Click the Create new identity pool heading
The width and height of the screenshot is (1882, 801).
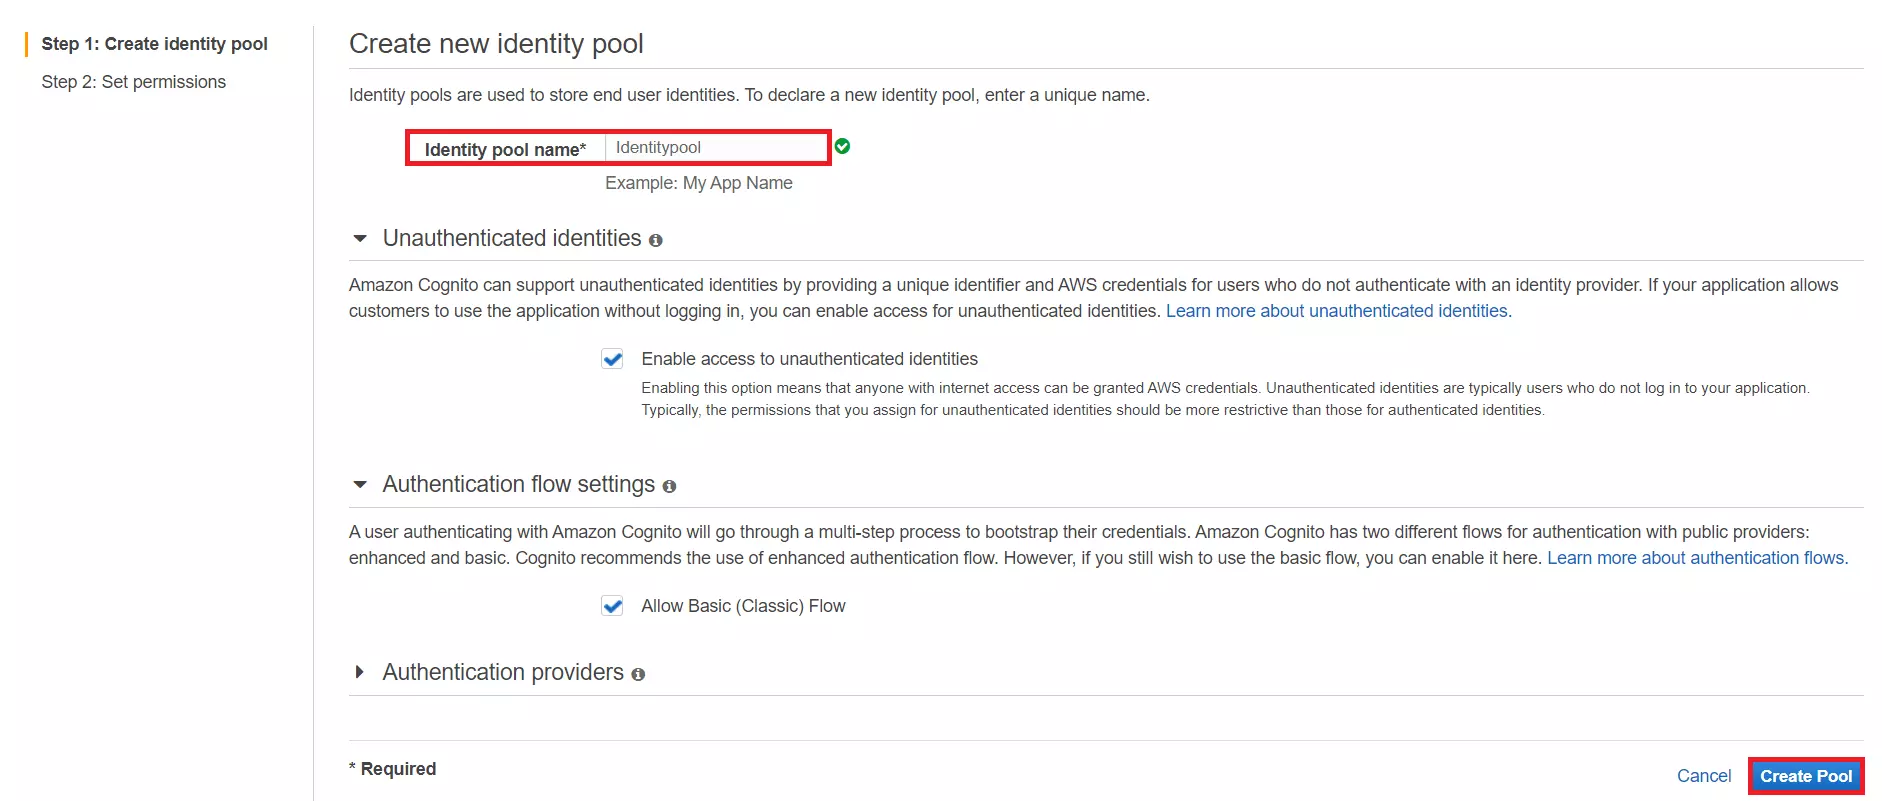496,44
